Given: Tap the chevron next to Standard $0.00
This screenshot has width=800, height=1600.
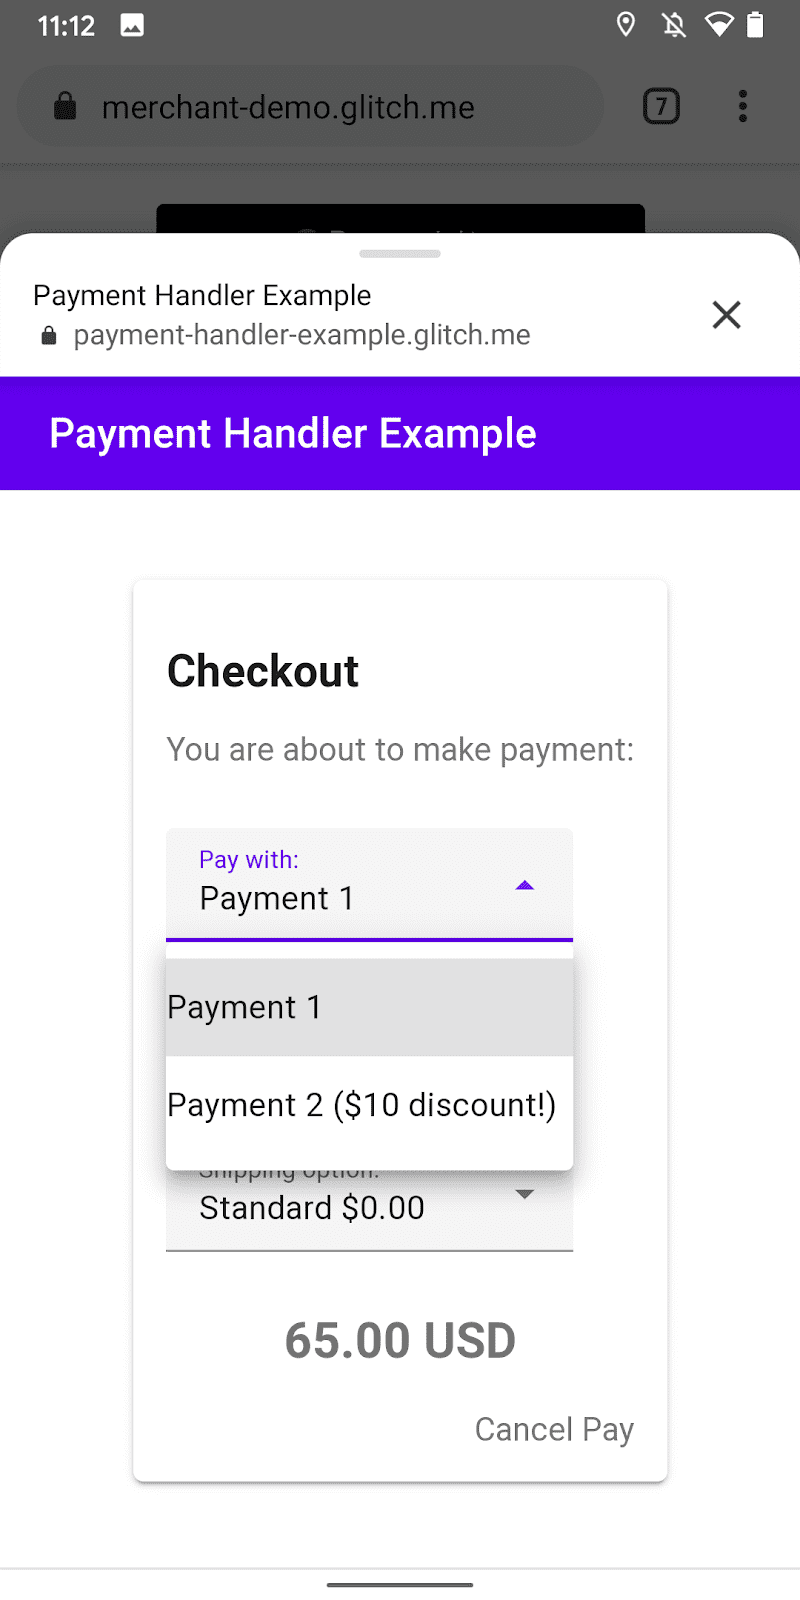Looking at the screenshot, I should click(x=524, y=1193).
